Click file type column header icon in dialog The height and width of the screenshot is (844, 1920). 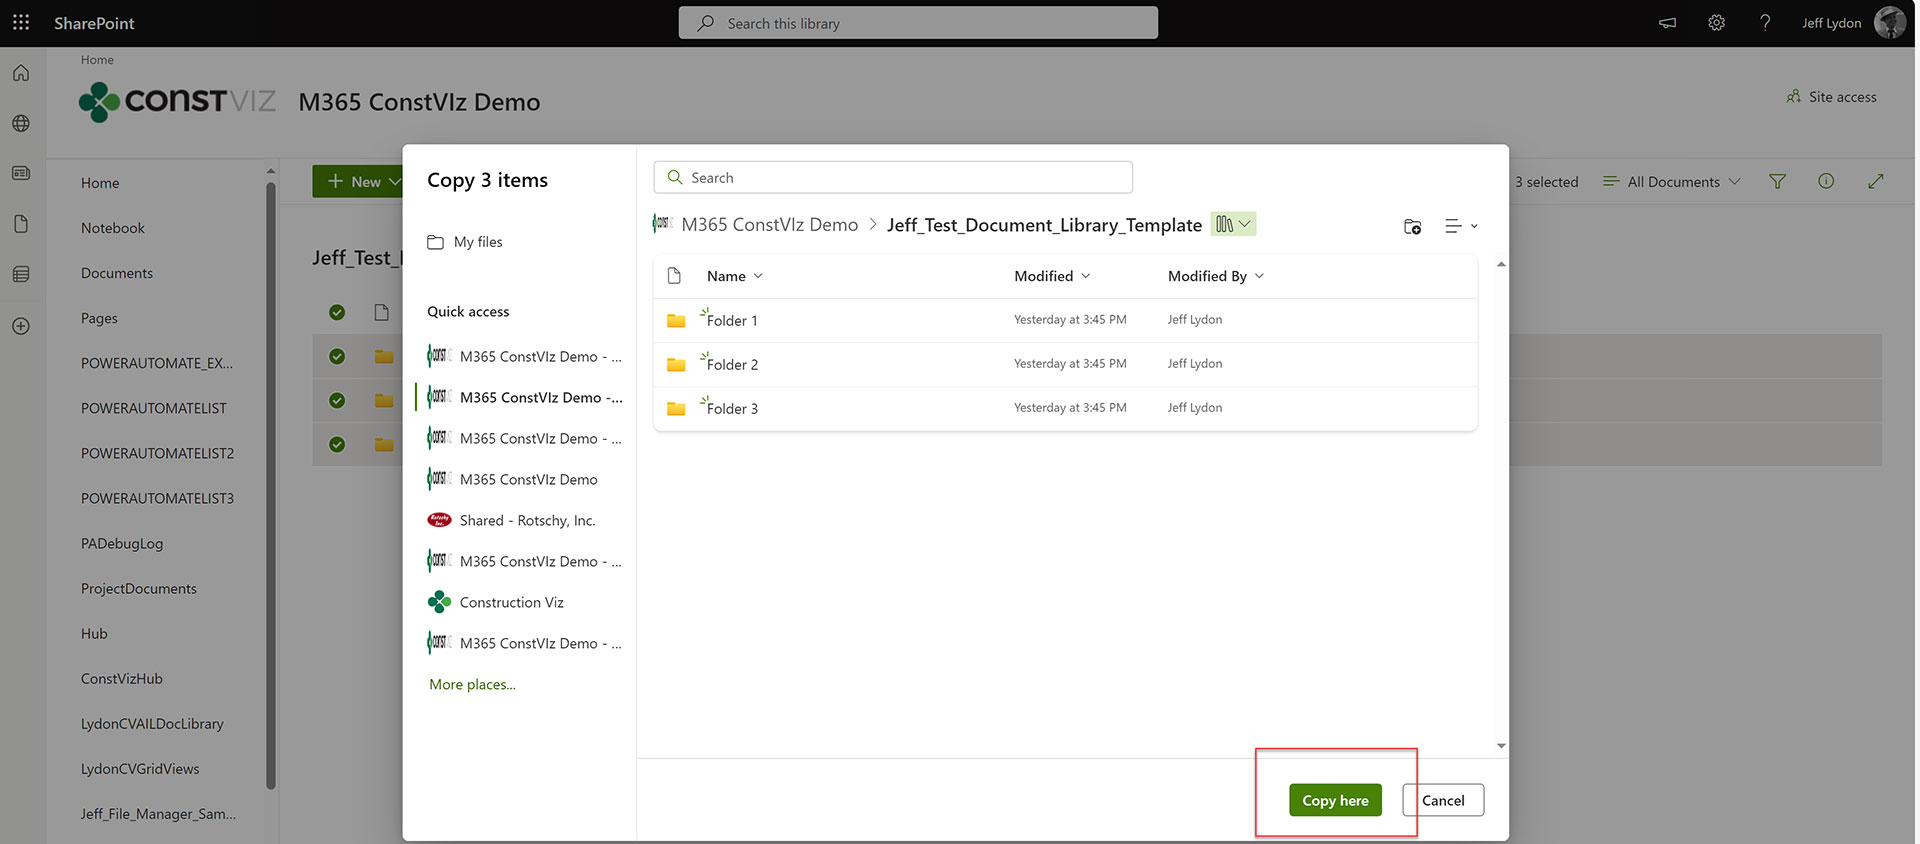pyautogui.click(x=674, y=276)
